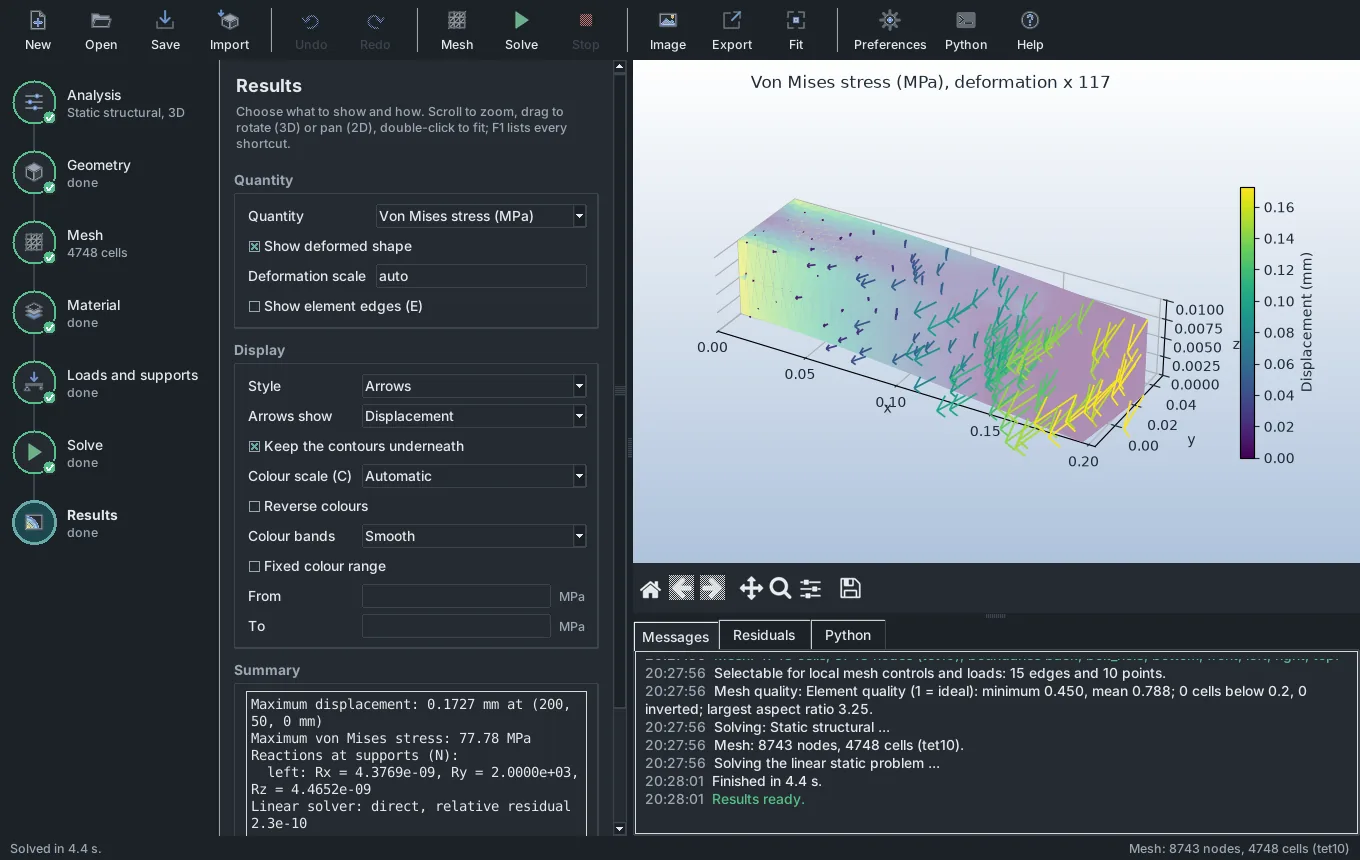Go to the next plot view arrow
Image resolution: width=1360 pixels, height=860 pixels.
(712, 589)
